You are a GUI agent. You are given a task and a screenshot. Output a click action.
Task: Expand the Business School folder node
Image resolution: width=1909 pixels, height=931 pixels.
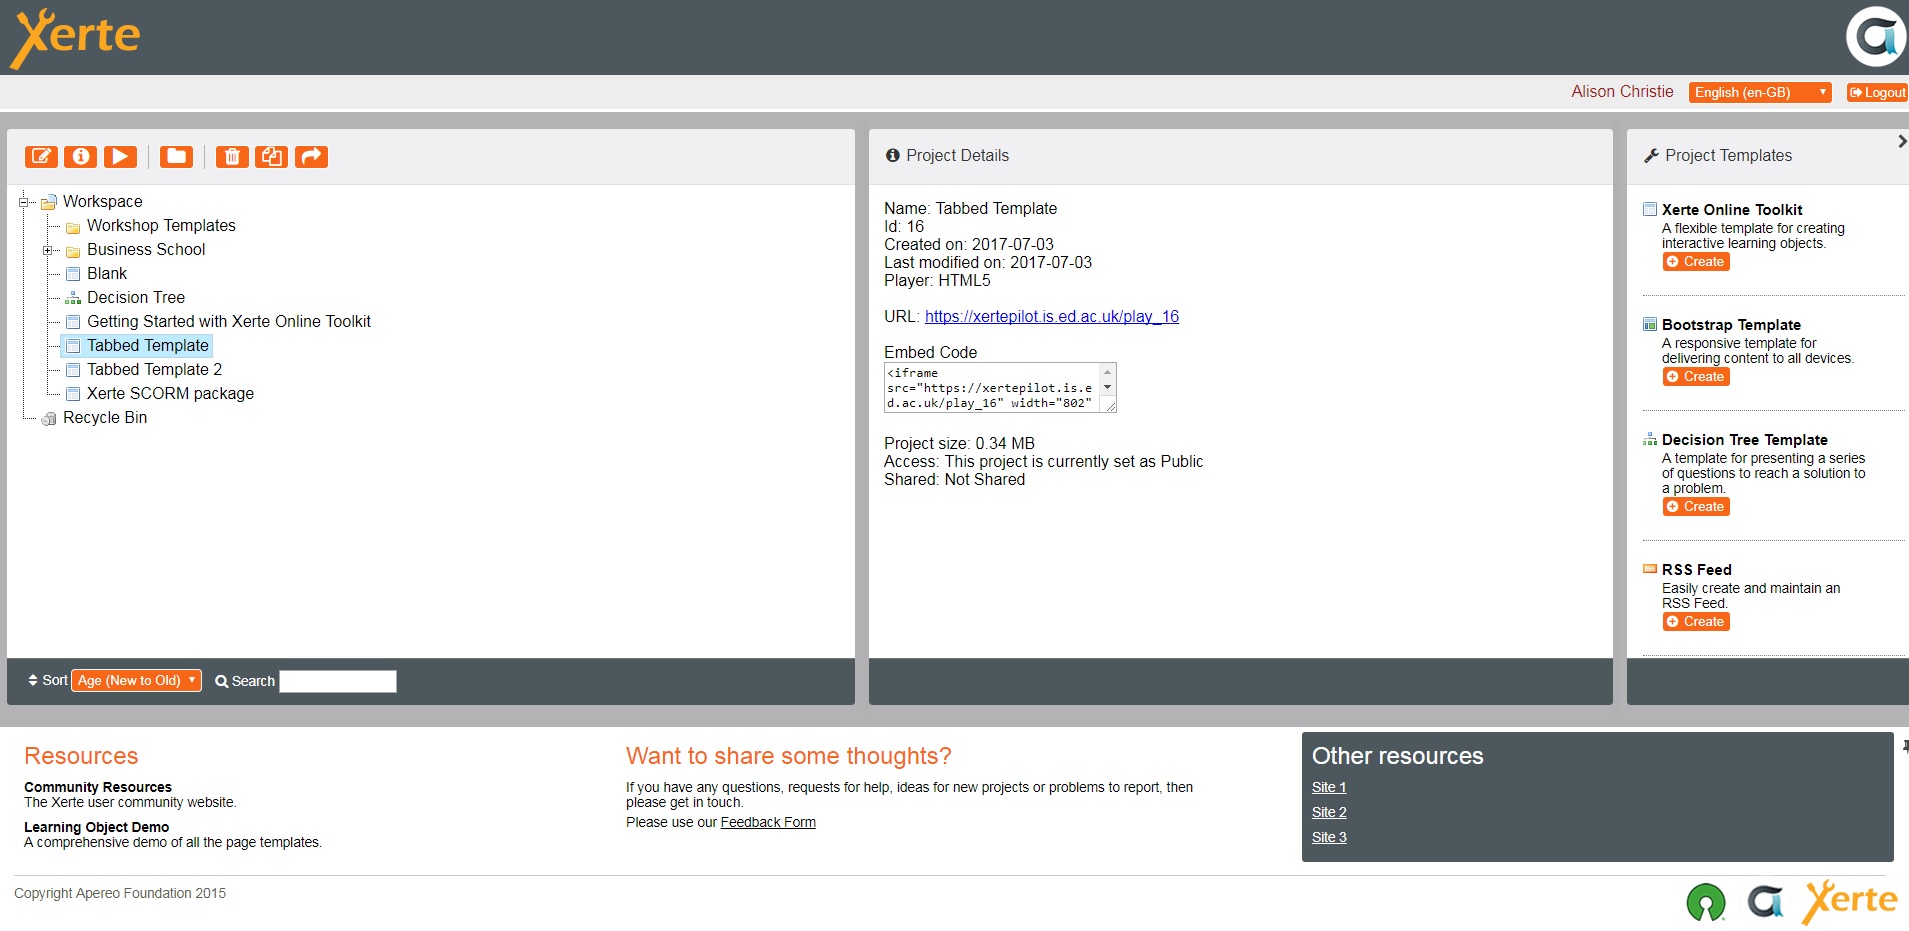coord(47,250)
